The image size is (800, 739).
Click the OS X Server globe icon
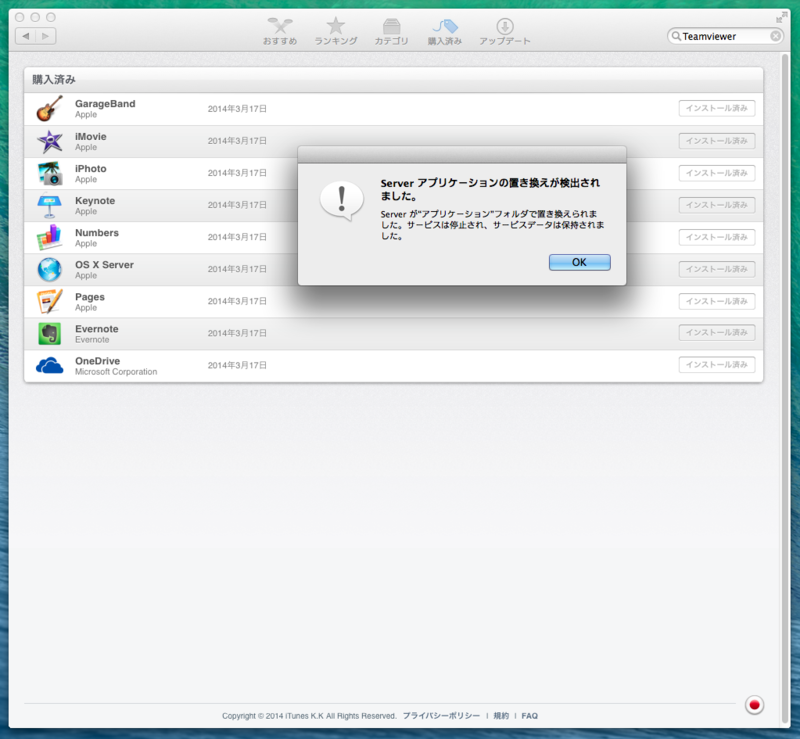point(49,269)
